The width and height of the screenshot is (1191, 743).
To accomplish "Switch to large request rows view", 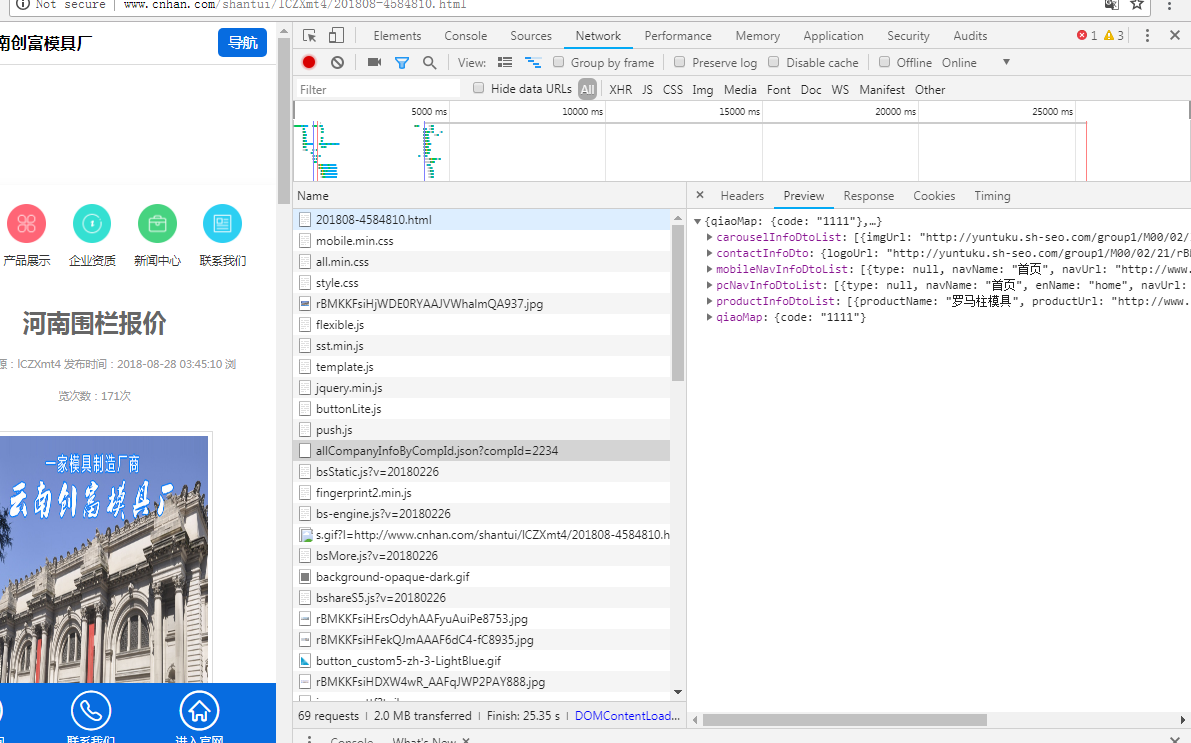I will tap(505, 62).
